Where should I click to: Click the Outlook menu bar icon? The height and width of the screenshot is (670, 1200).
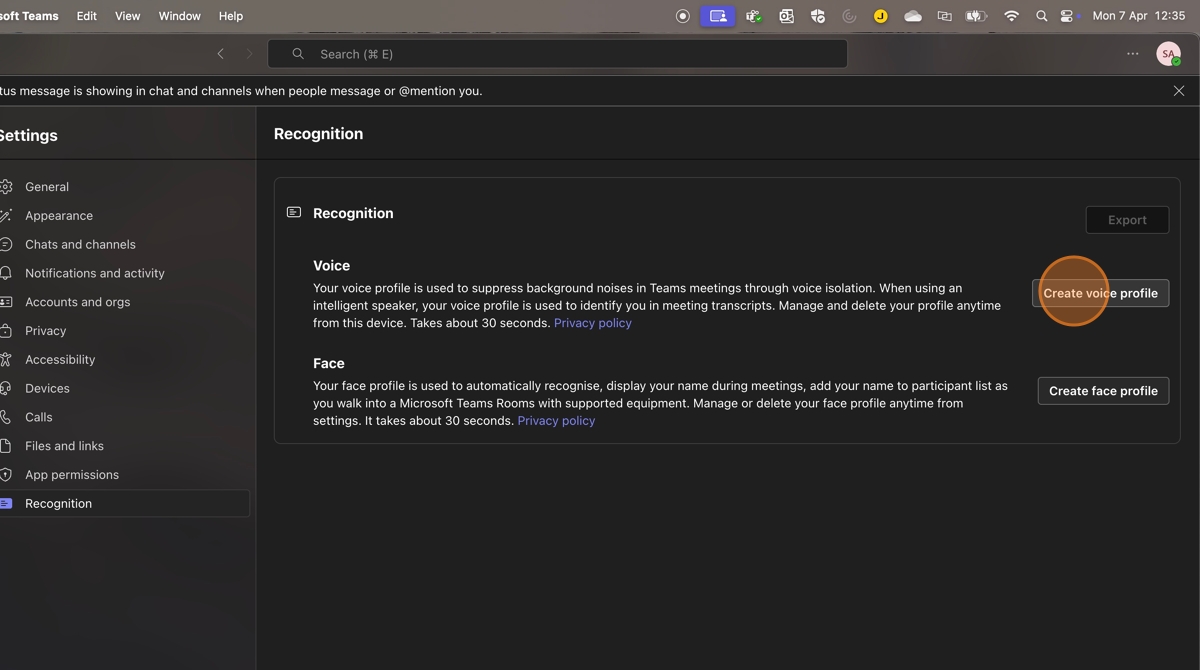click(787, 16)
